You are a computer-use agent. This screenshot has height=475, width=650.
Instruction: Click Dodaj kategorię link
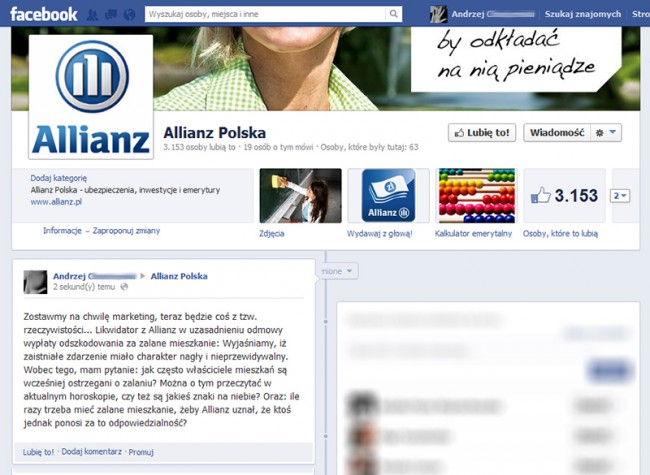point(58,178)
